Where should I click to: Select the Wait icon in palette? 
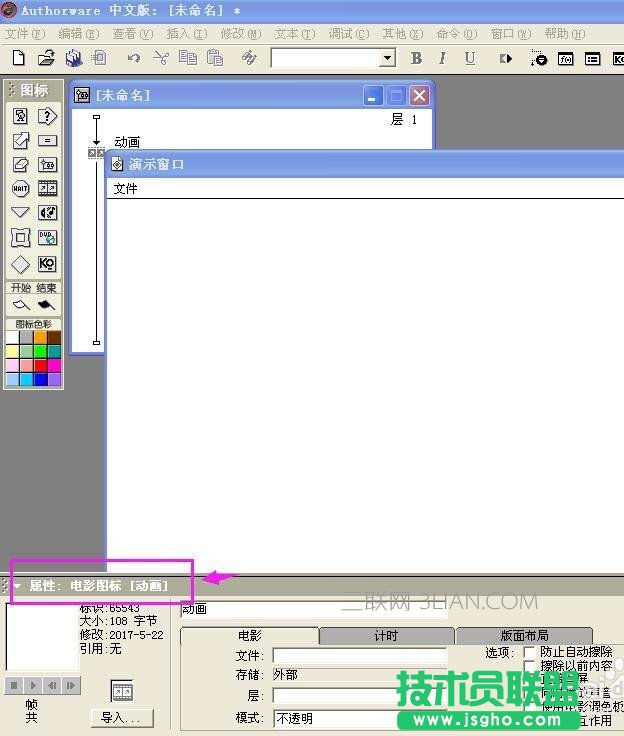tap(20, 189)
